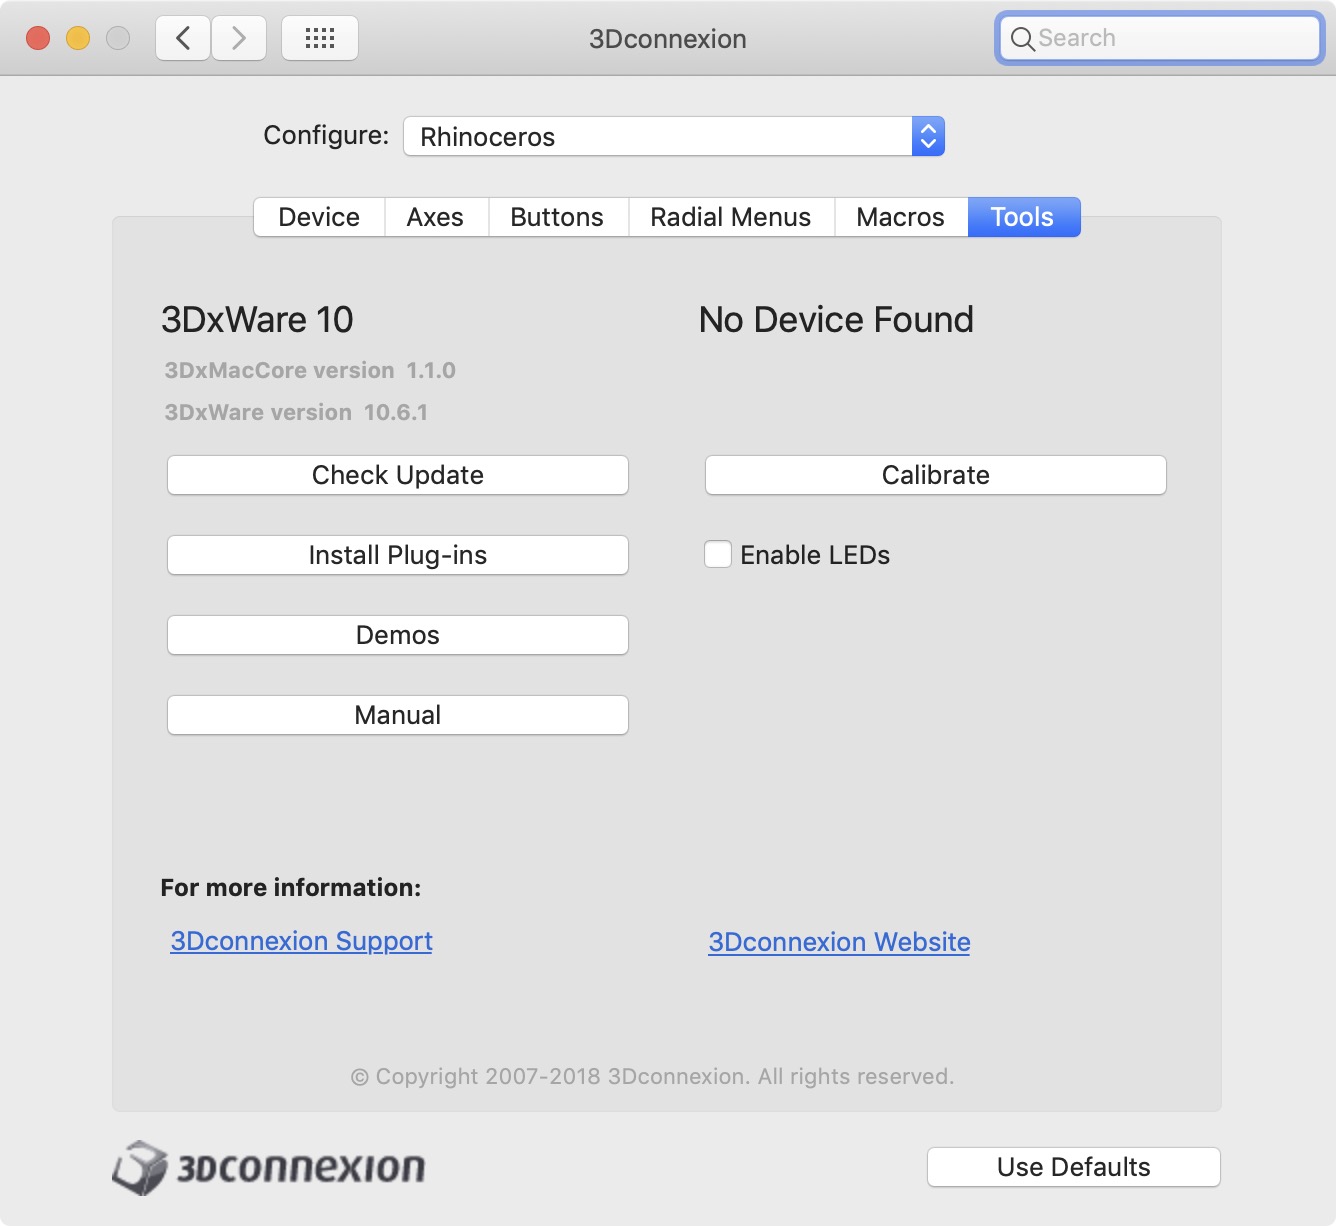The height and width of the screenshot is (1226, 1336).
Task: Click the copyright 2007-2018 notice
Action: tap(652, 1077)
